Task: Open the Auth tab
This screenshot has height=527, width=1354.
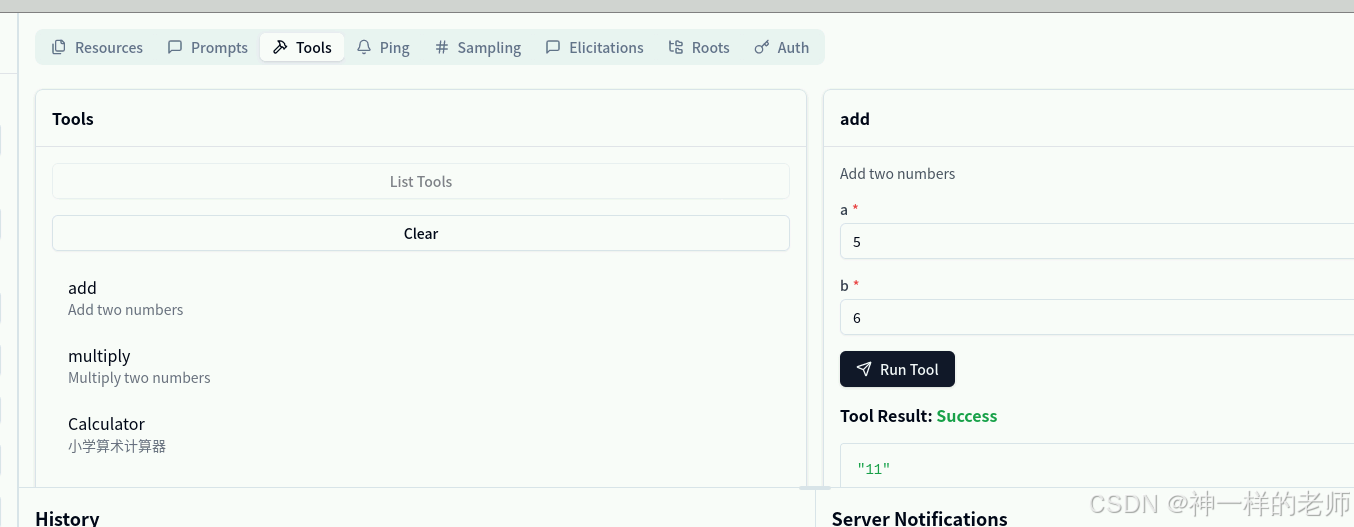Action: pos(782,47)
